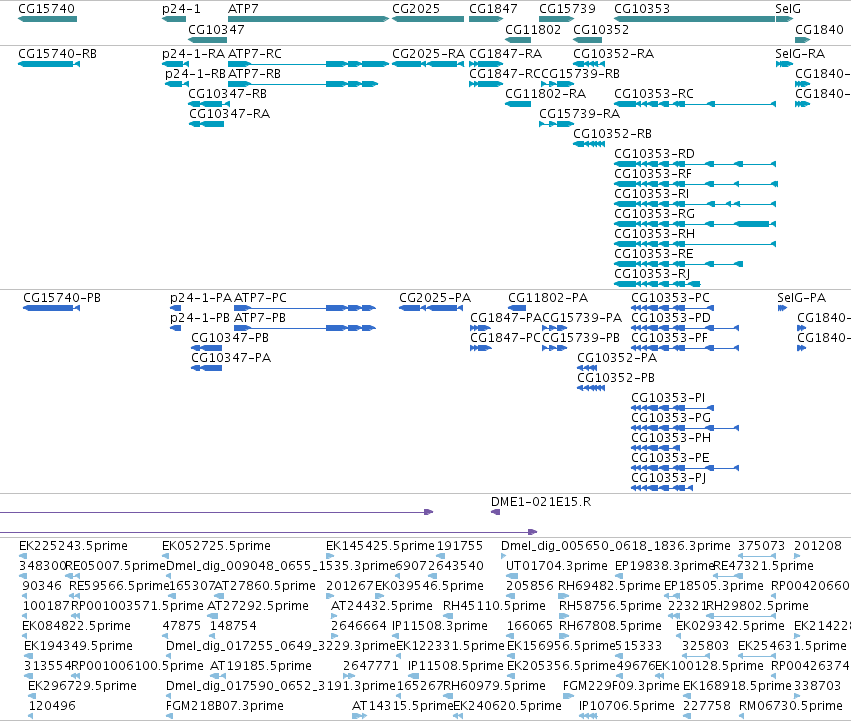Select transcript CG10352-RA
Screen dimensions: 851x721
(x=589, y=64)
